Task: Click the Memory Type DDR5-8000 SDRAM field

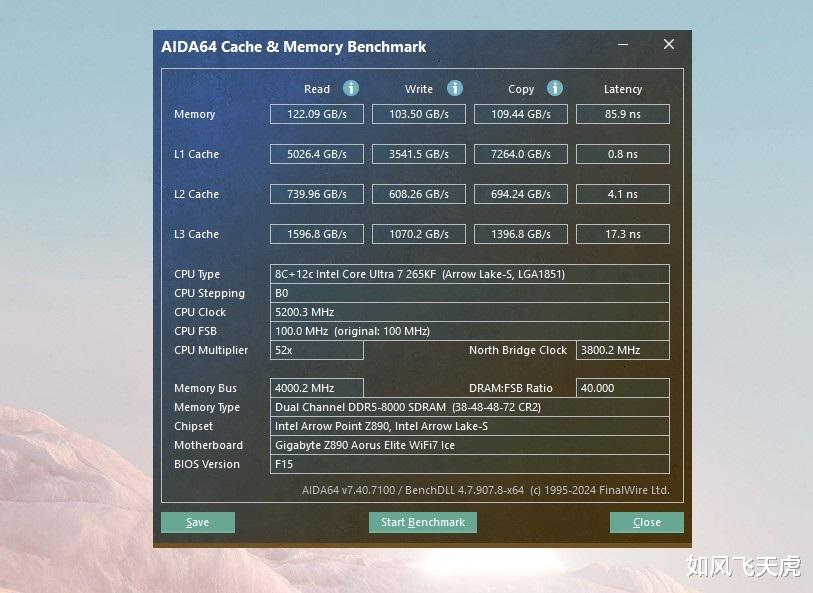Action: pos(470,407)
